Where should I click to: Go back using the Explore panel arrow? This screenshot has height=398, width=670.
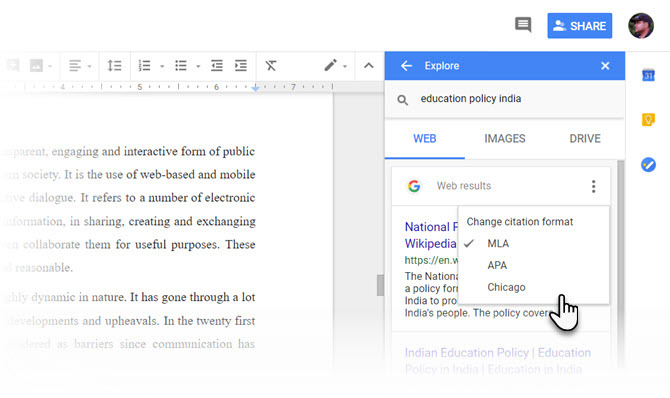(x=406, y=66)
